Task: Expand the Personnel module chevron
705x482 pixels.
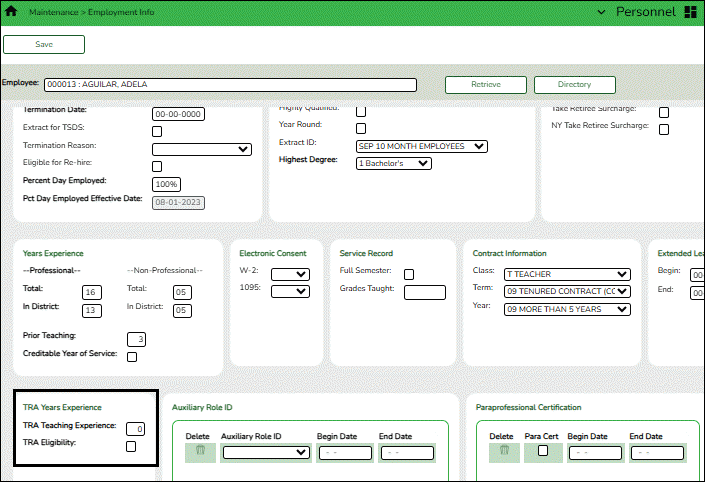Action: tap(601, 12)
